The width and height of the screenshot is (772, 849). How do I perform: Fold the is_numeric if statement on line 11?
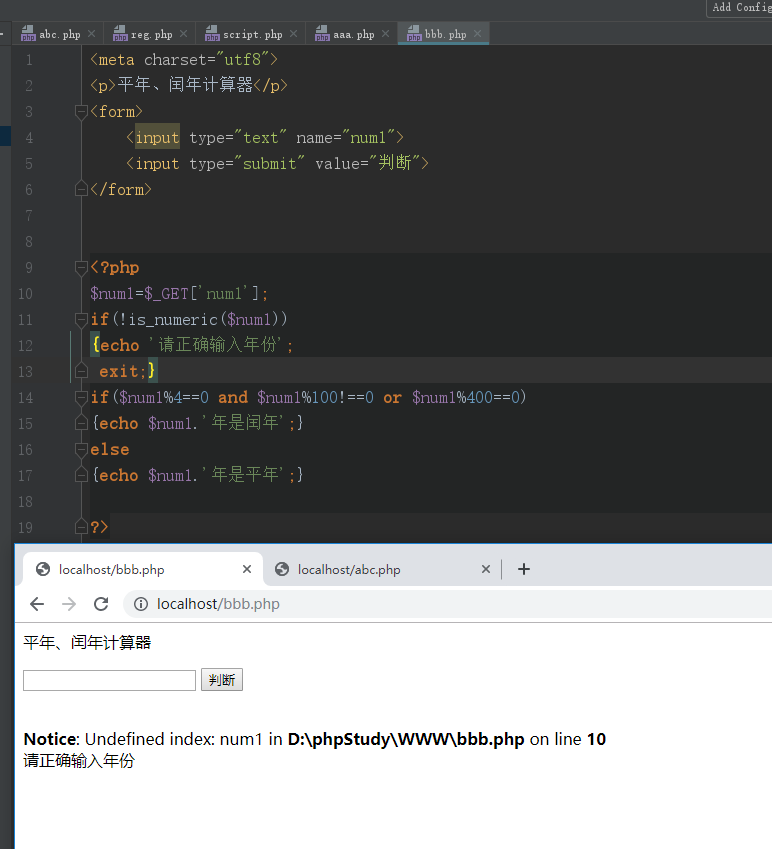81,320
